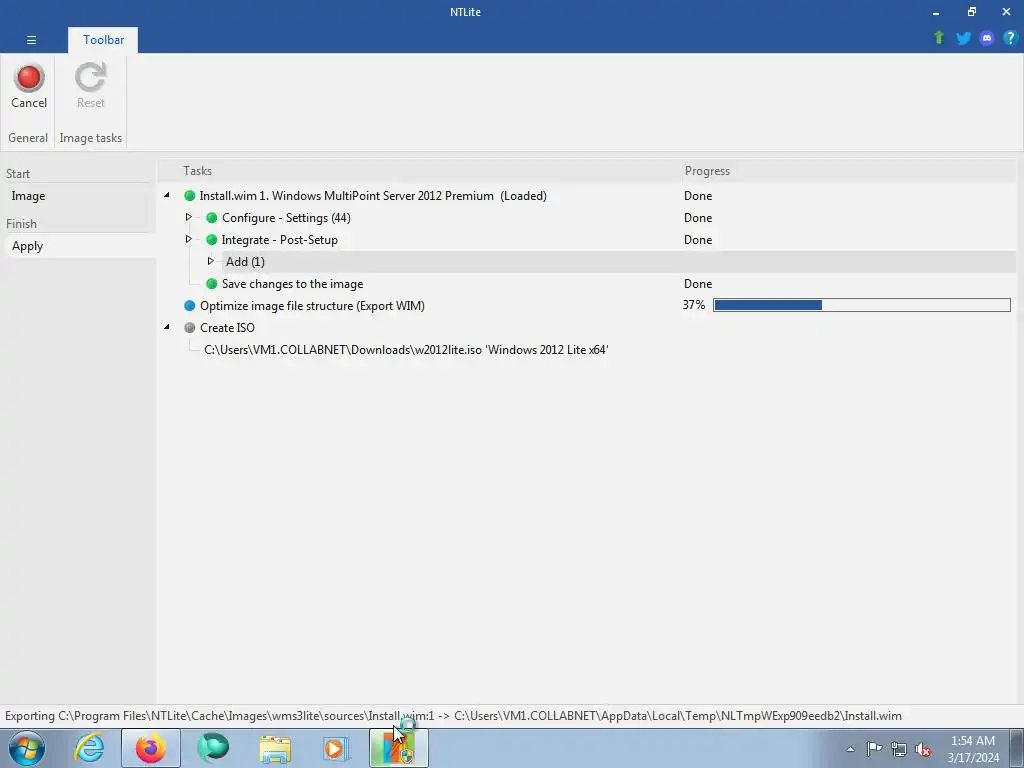Click the muted speaker tray icon
Image resolution: width=1024 pixels, height=768 pixels.
pyautogui.click(x=923, y=749)
